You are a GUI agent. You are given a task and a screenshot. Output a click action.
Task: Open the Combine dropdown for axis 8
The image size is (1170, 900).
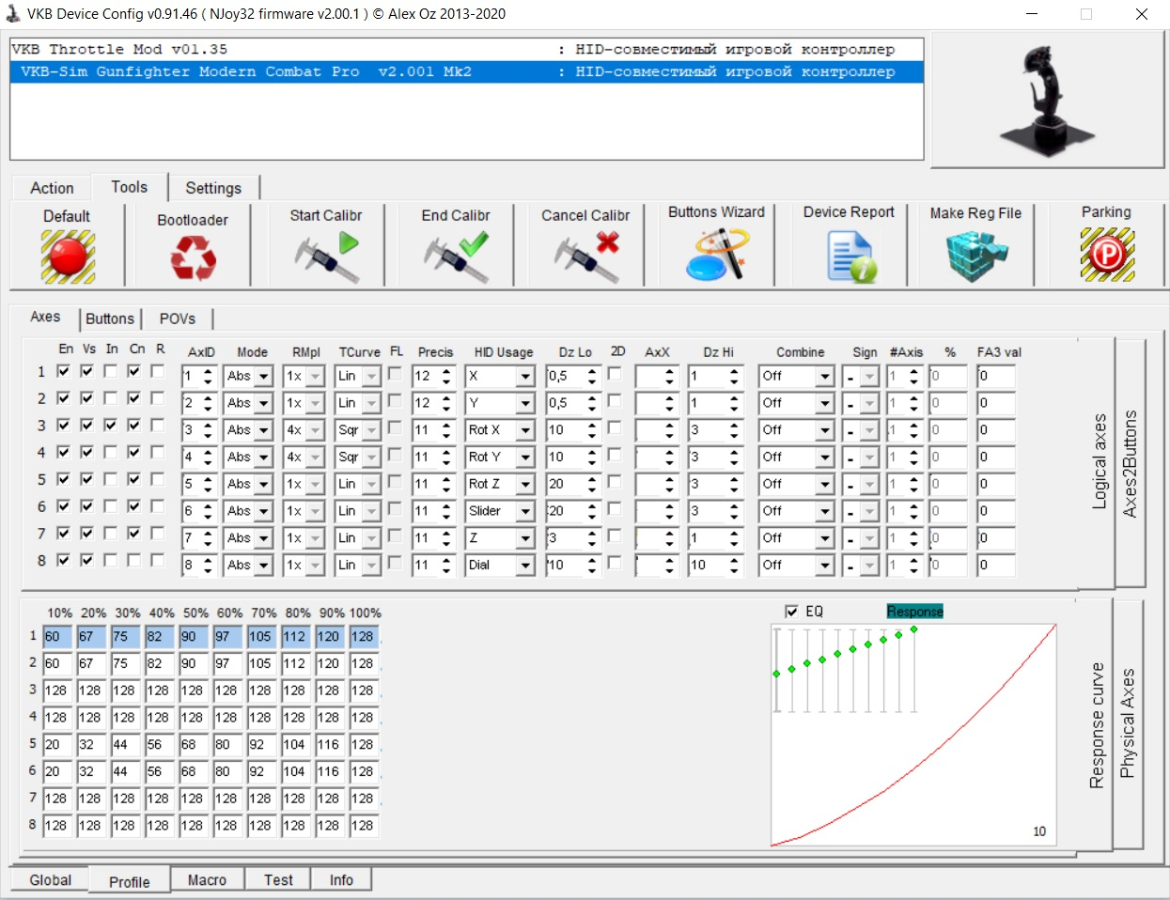[x=823, y=565]
